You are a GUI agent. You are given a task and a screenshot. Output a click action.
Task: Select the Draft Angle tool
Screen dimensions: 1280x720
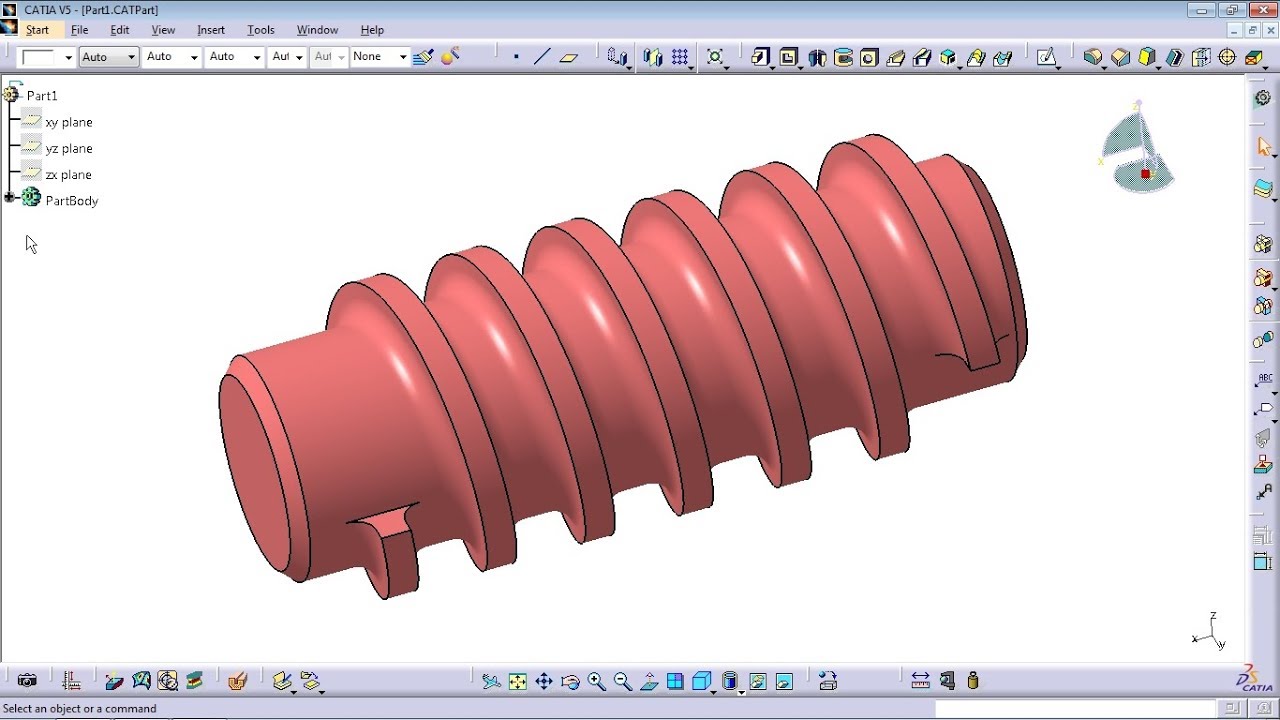[1147, 57]
